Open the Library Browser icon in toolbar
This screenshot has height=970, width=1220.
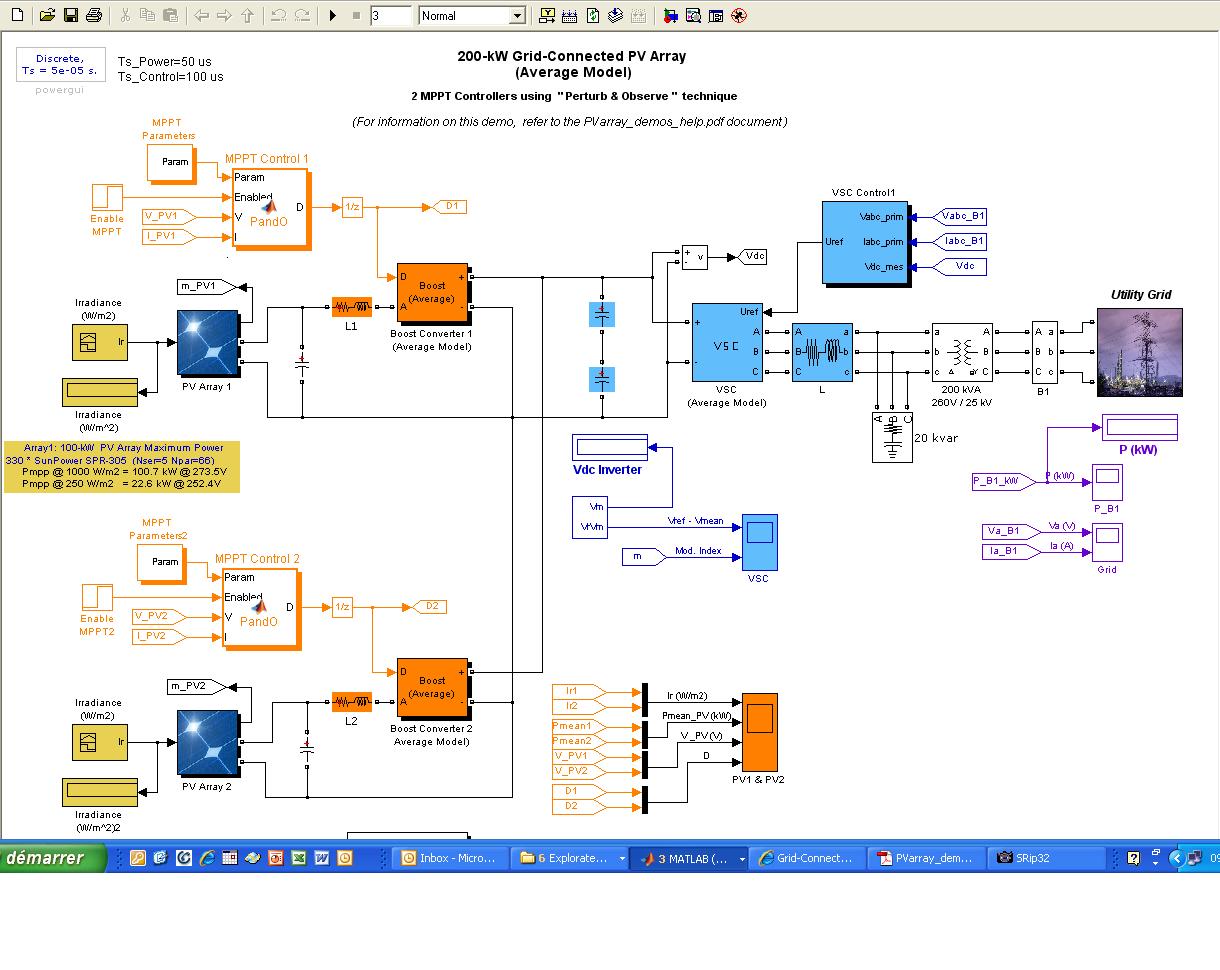(670, 16)
